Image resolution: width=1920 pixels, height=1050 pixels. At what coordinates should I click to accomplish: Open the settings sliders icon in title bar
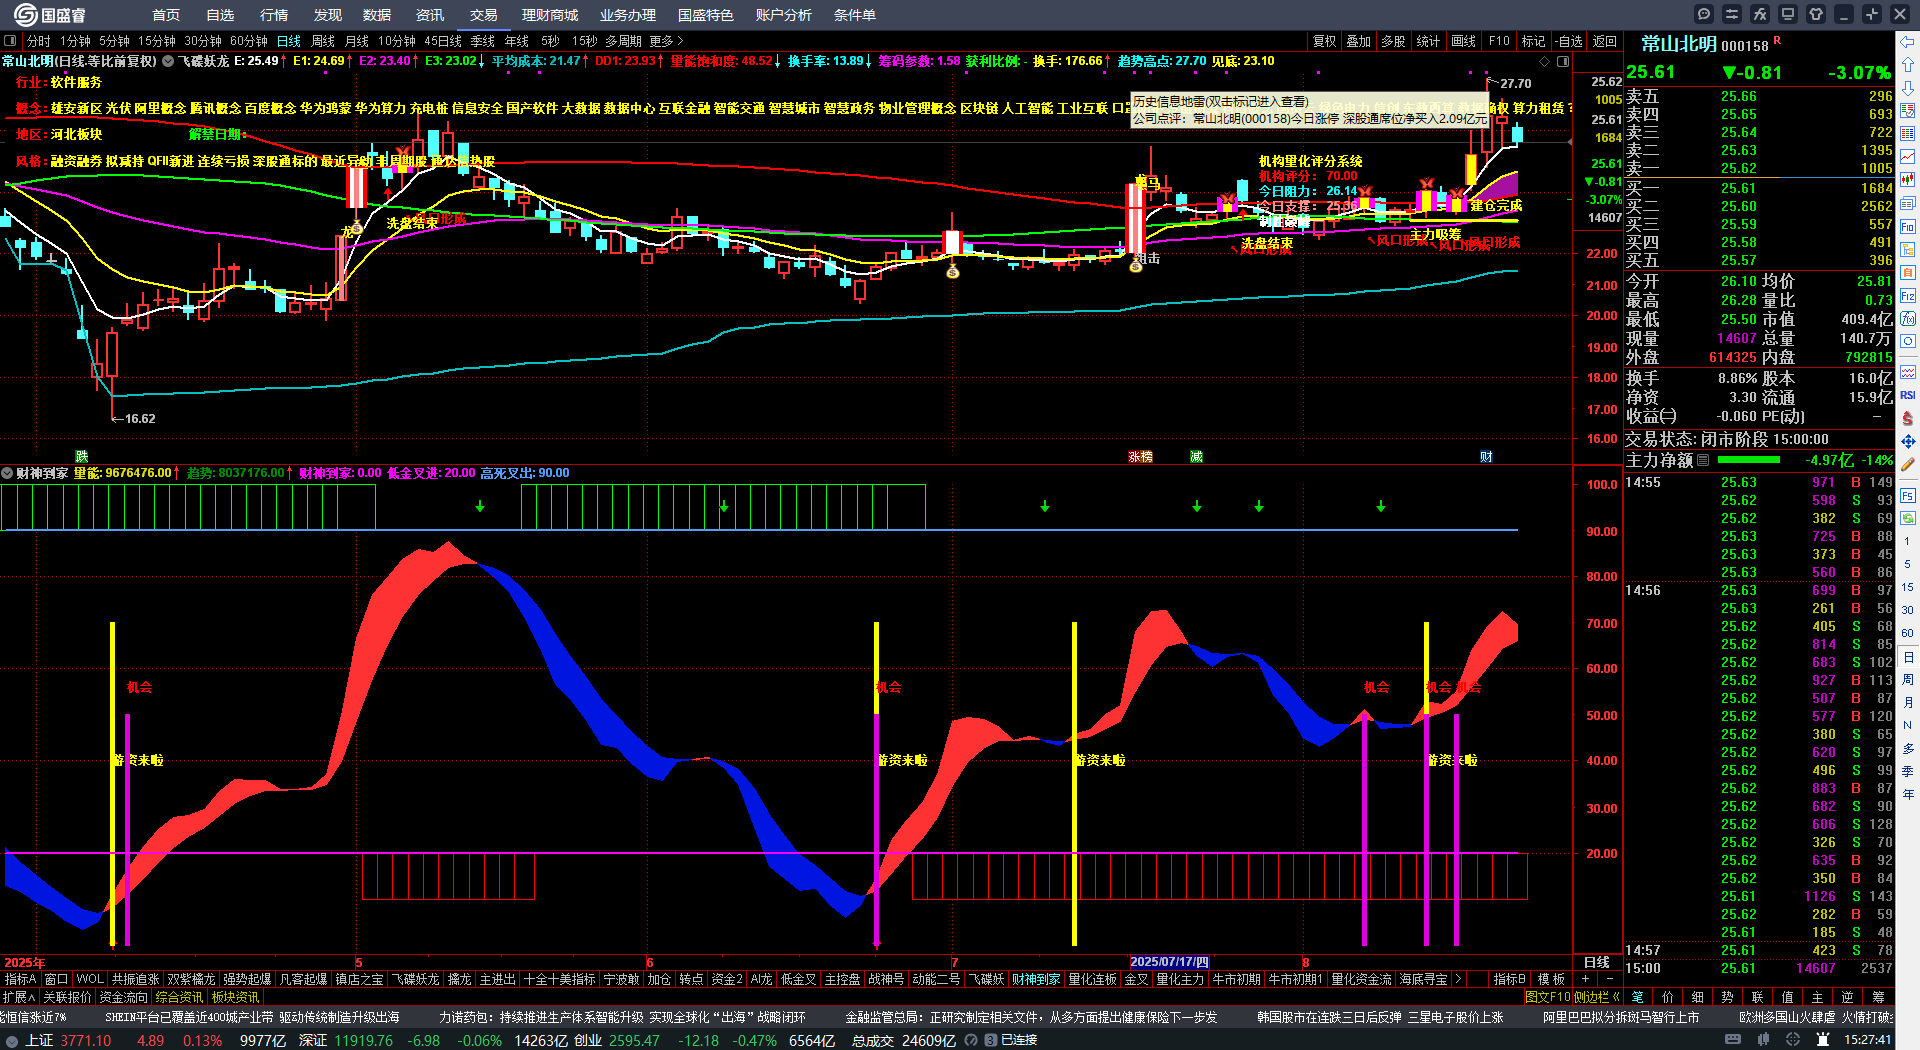coord(1732,14)
